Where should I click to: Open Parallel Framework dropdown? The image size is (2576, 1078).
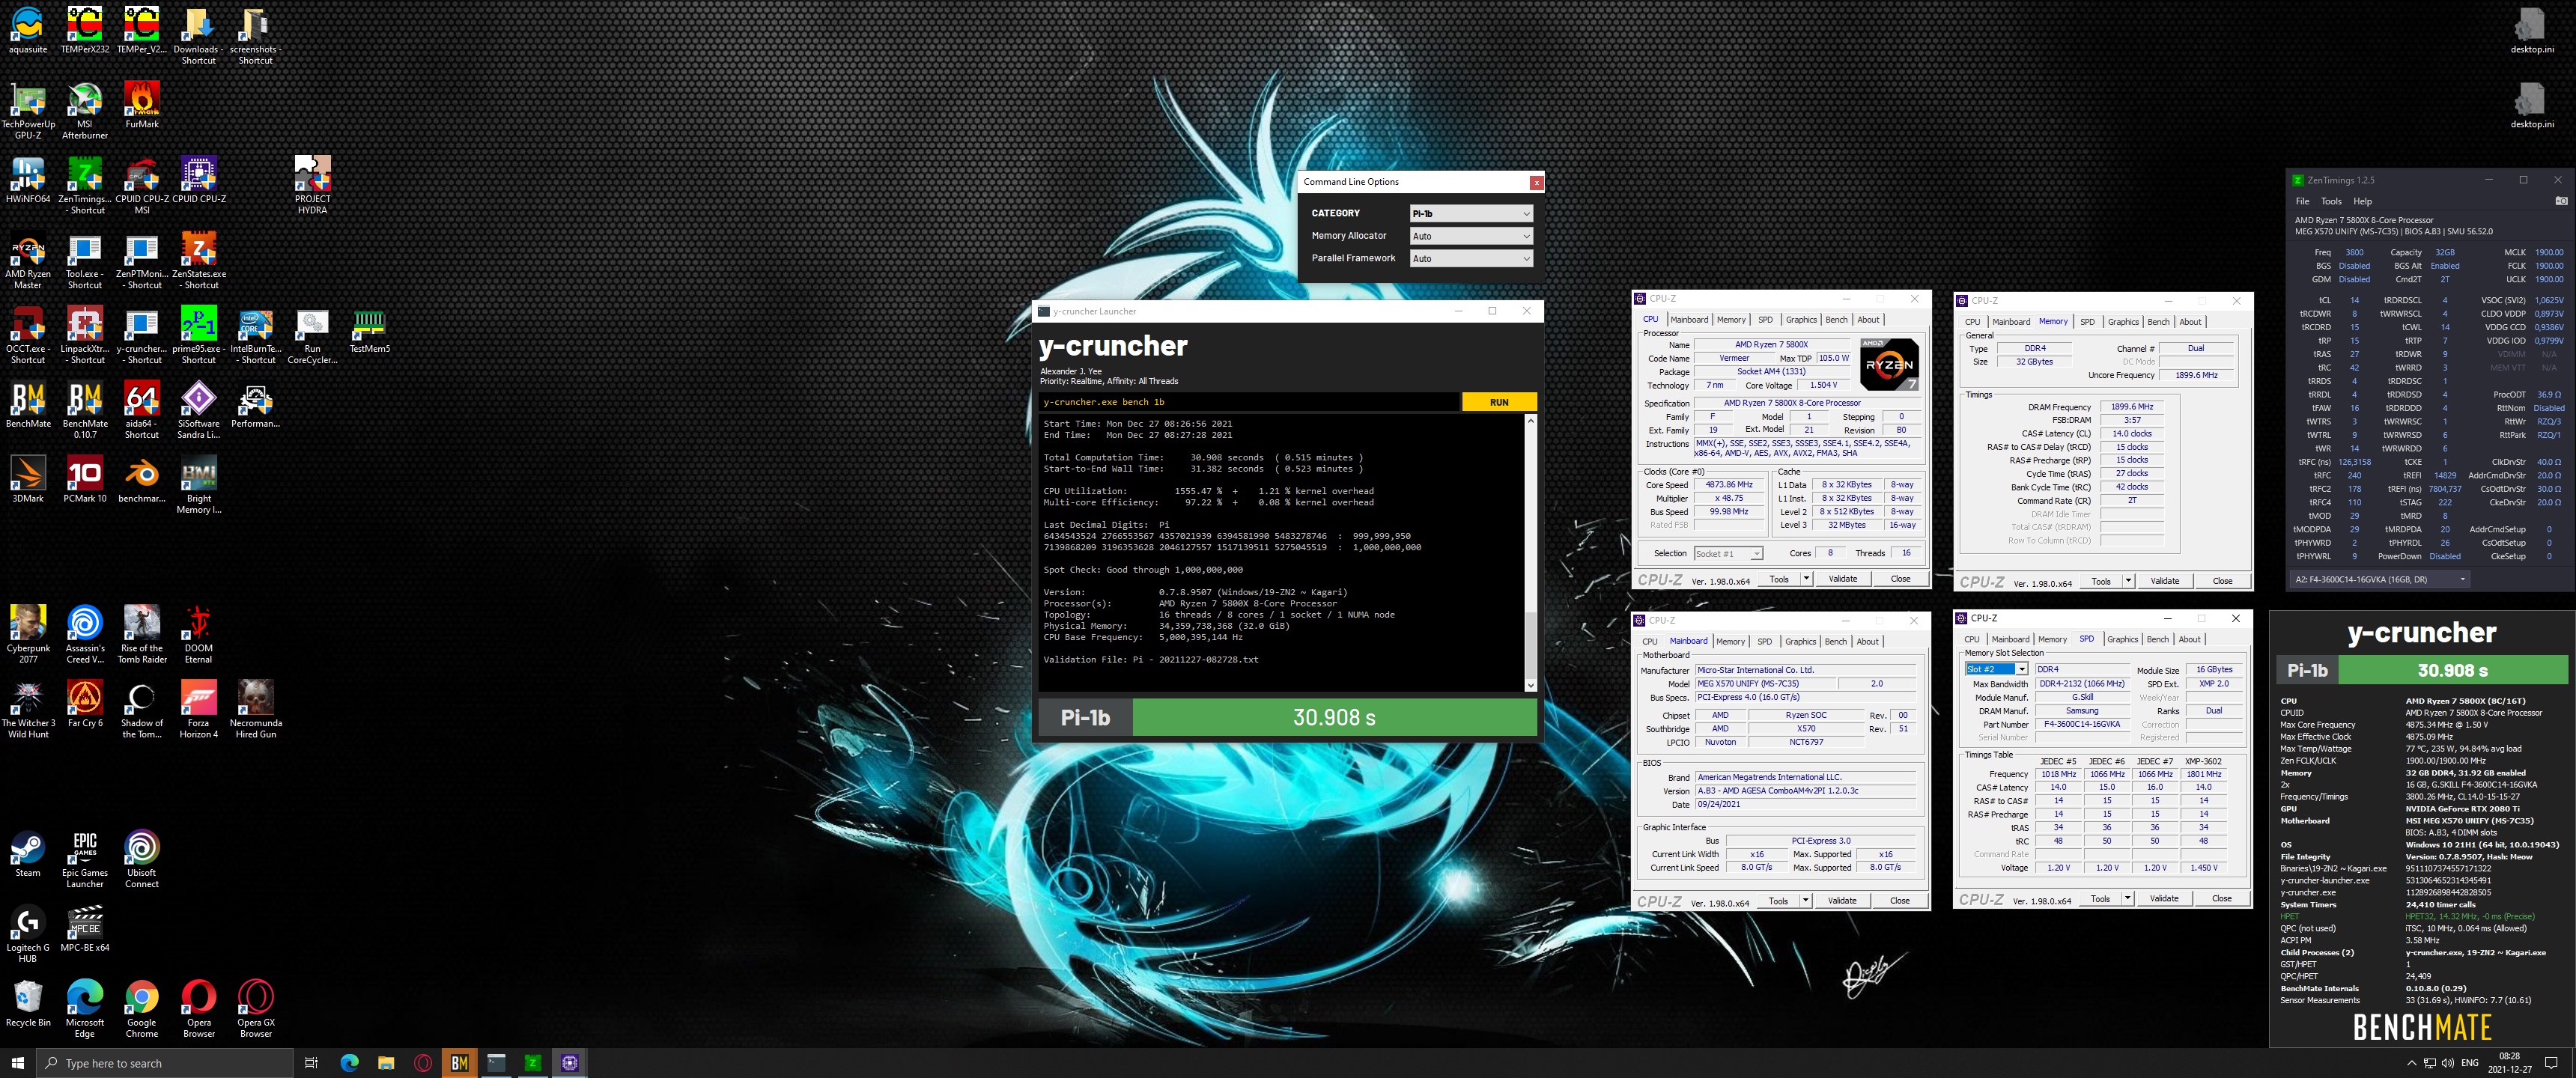click(x=1471, y=258)
